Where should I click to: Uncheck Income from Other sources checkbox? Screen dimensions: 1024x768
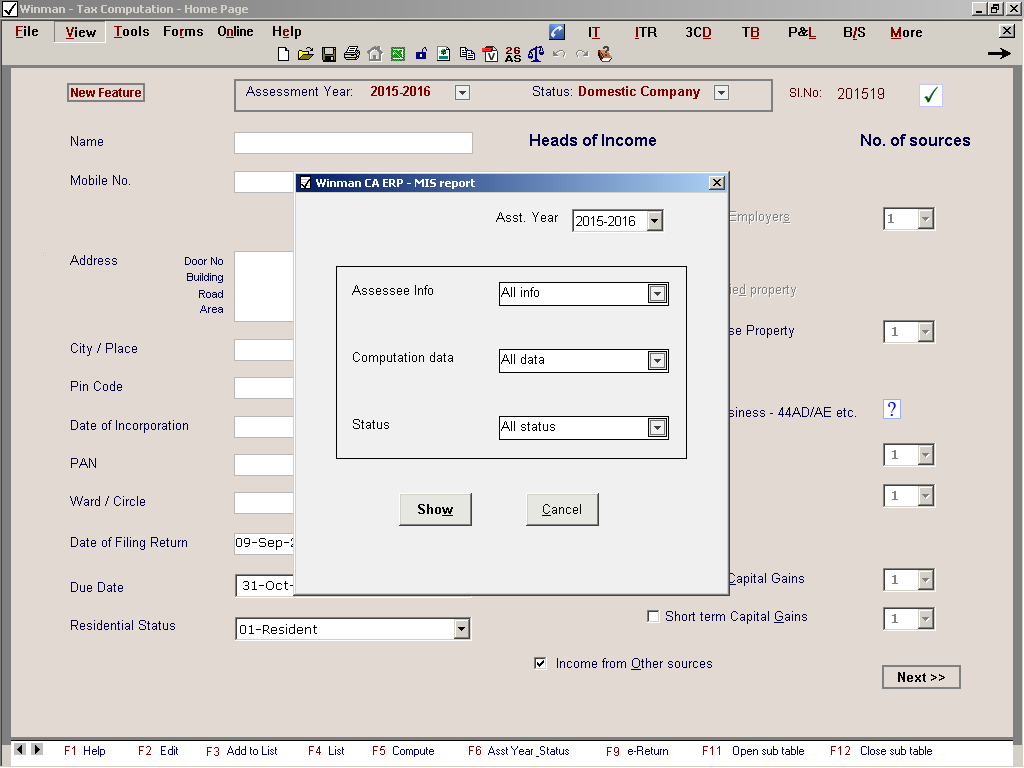540,664
